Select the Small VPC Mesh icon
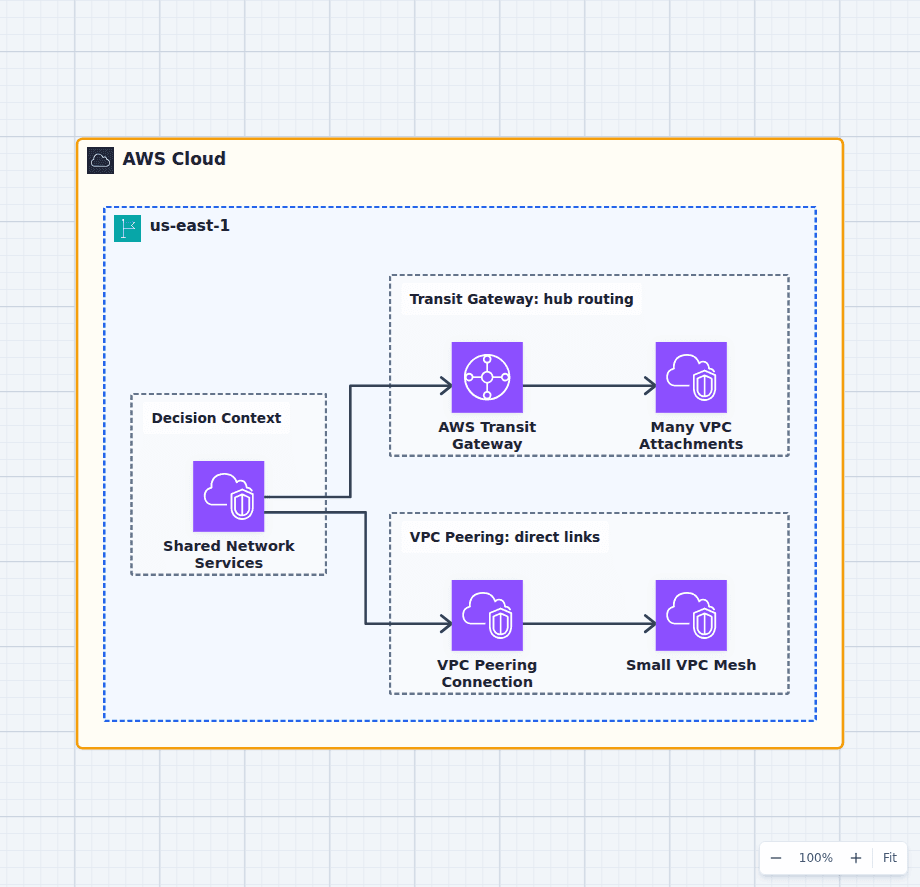Image resolution: width=920 pixels, height=887 pixels. click(x=691, y=615)
